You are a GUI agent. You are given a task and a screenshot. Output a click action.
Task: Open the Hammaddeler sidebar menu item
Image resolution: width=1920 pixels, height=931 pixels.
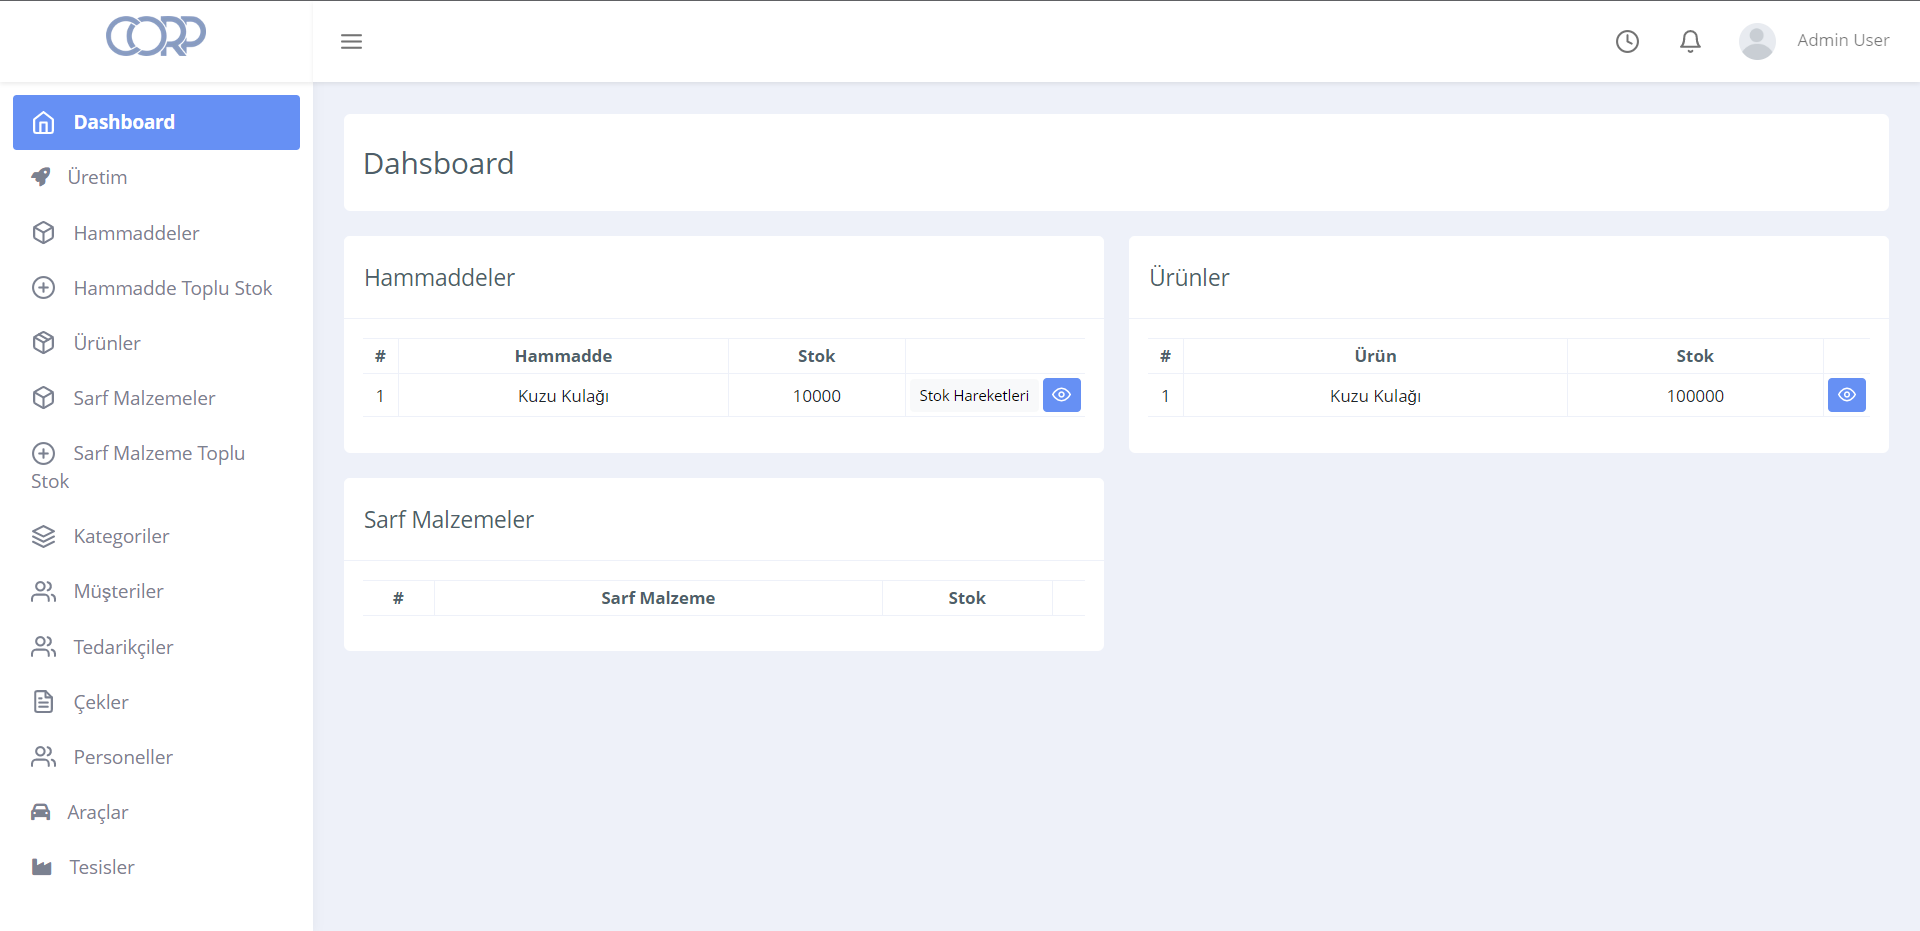pyautogui.click(x=136, y=233)
